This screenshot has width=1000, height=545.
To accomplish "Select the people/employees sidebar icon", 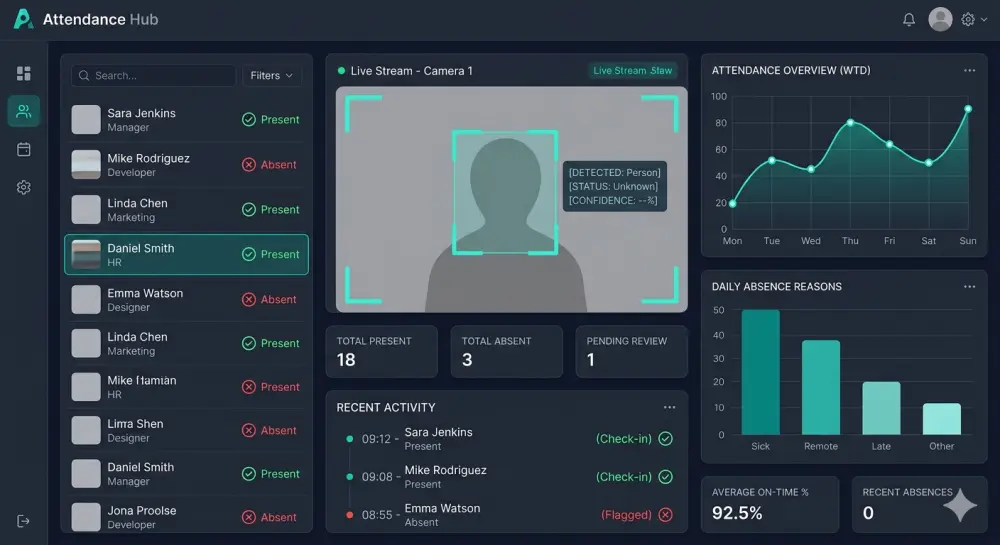I will click(24, 111).
